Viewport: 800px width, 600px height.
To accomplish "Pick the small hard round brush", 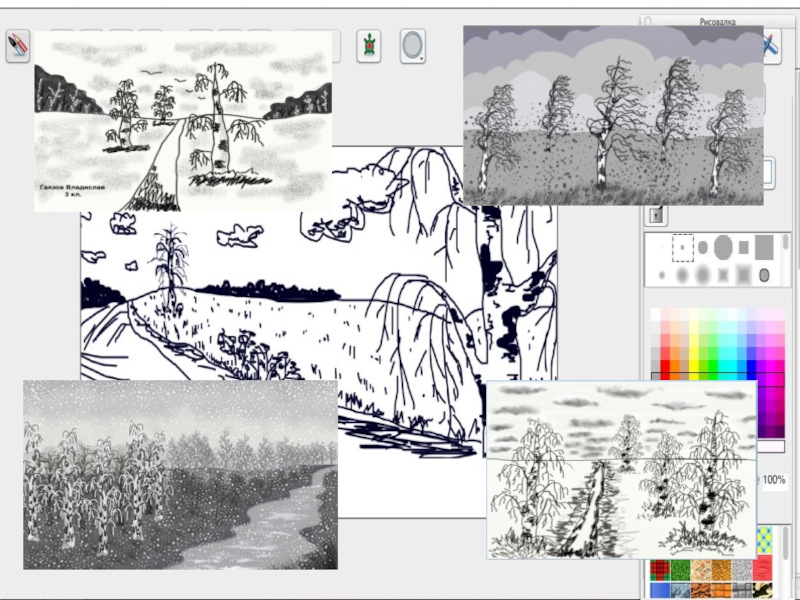I will [703, 247].
